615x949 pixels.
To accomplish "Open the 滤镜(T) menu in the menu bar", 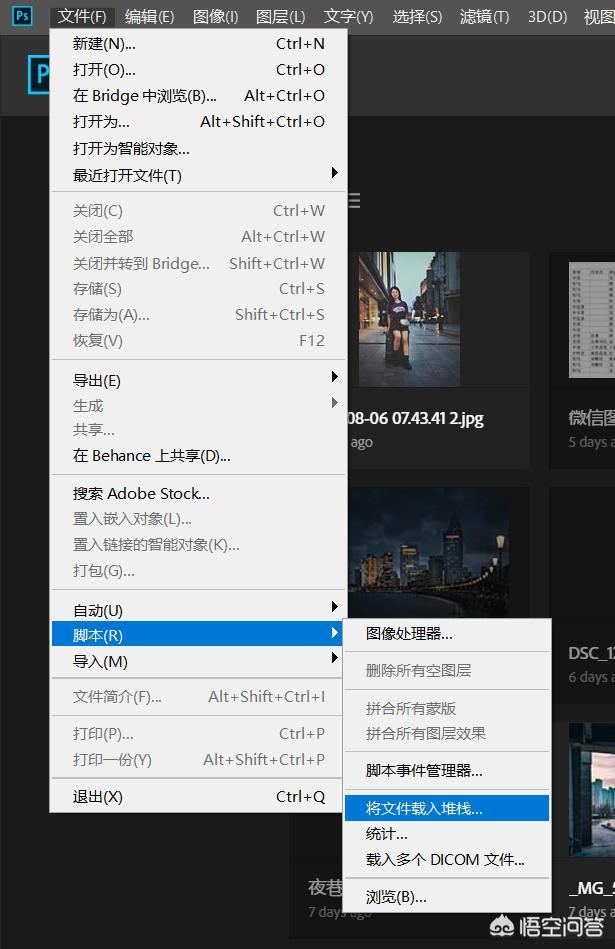I will click(484, 16).
